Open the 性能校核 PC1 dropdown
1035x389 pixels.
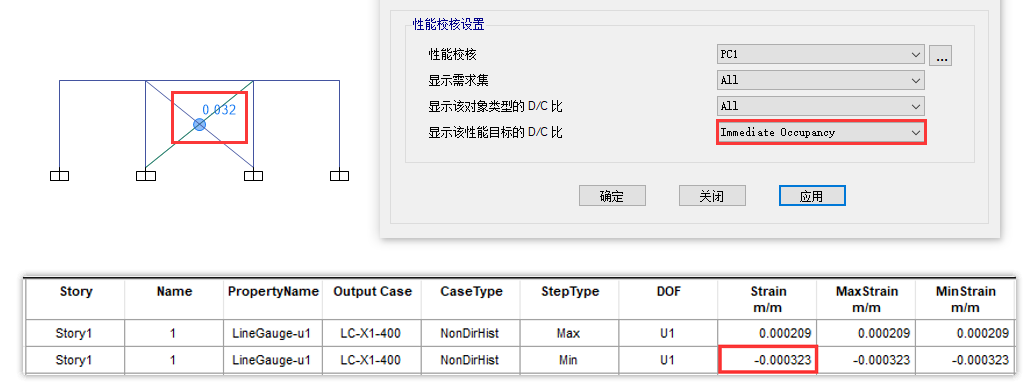pos(820,54)
